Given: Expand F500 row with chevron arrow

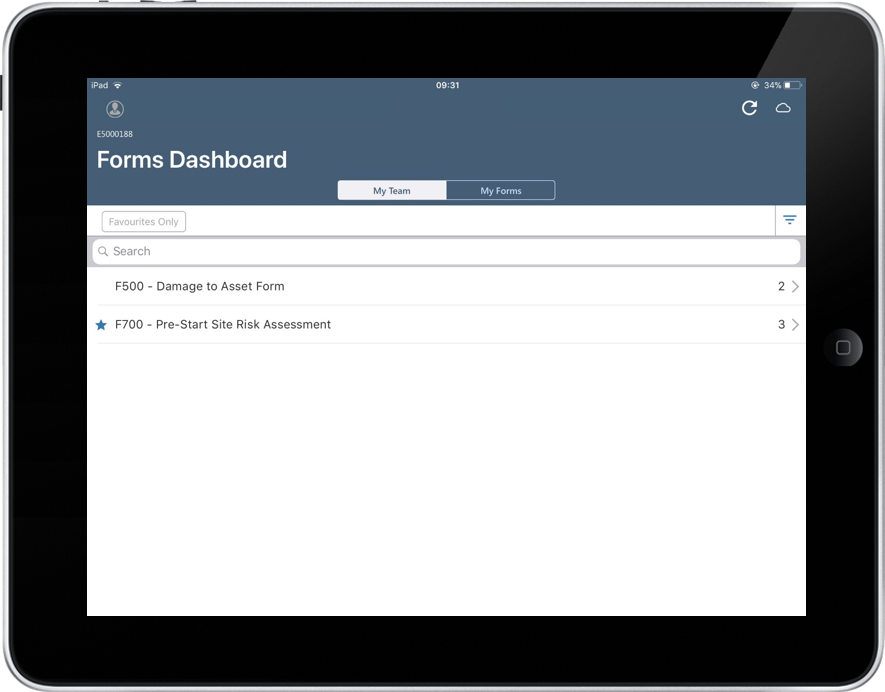Looking at the screenshot, I should click(795, 287).
